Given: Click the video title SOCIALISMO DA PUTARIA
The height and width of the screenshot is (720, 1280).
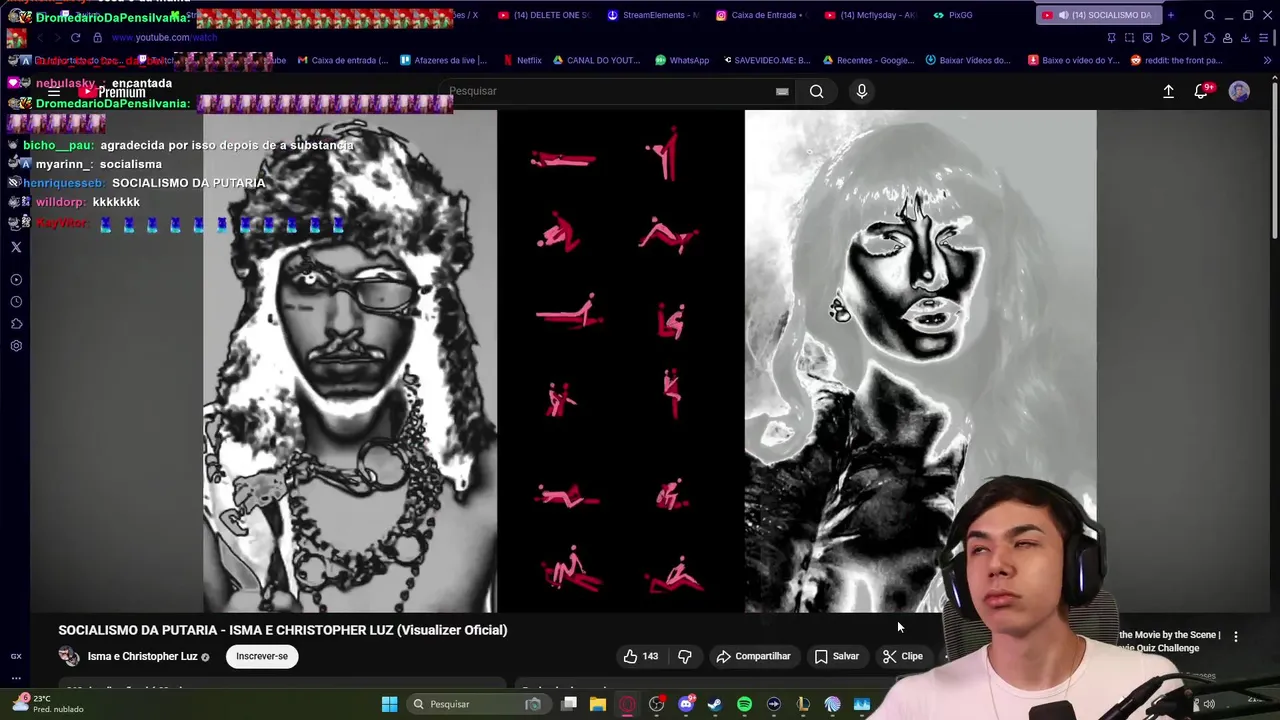Looking at the screenshot, I should click(x=283, y=630).
